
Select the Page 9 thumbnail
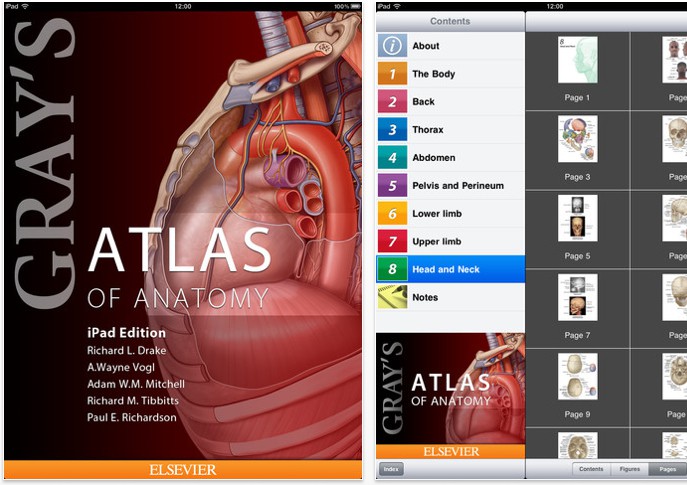[577, 377]
